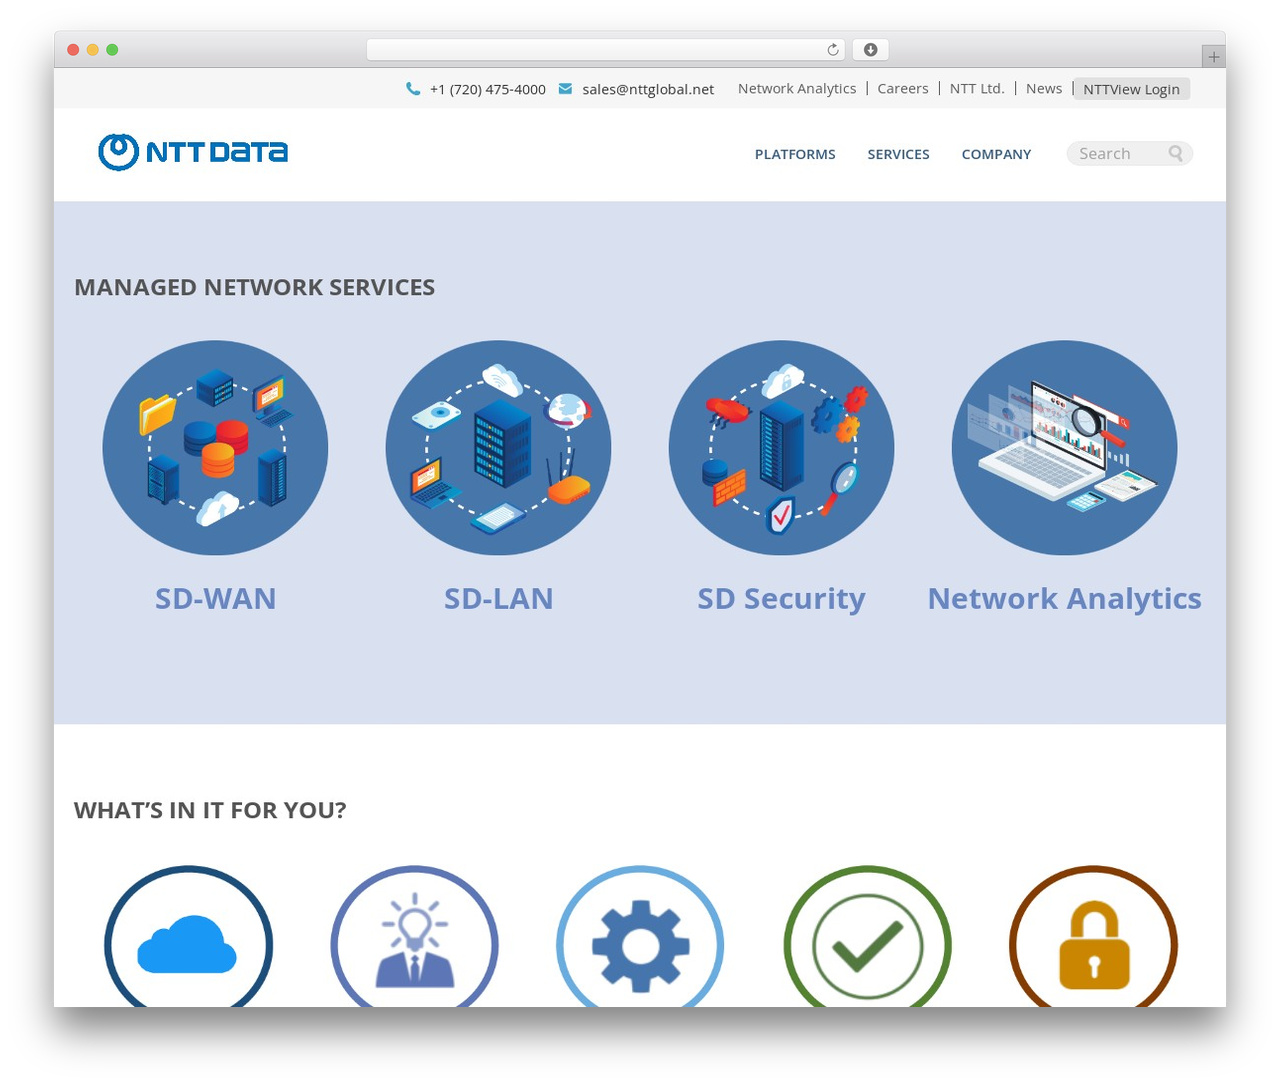
Task: Open the News link
Action: [1044, 88]
